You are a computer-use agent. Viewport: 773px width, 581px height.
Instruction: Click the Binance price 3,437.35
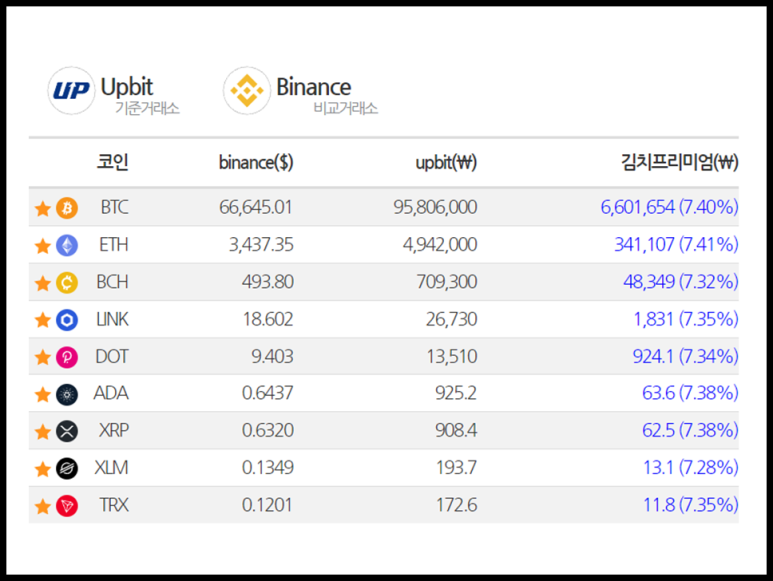(x=261, y=244)
